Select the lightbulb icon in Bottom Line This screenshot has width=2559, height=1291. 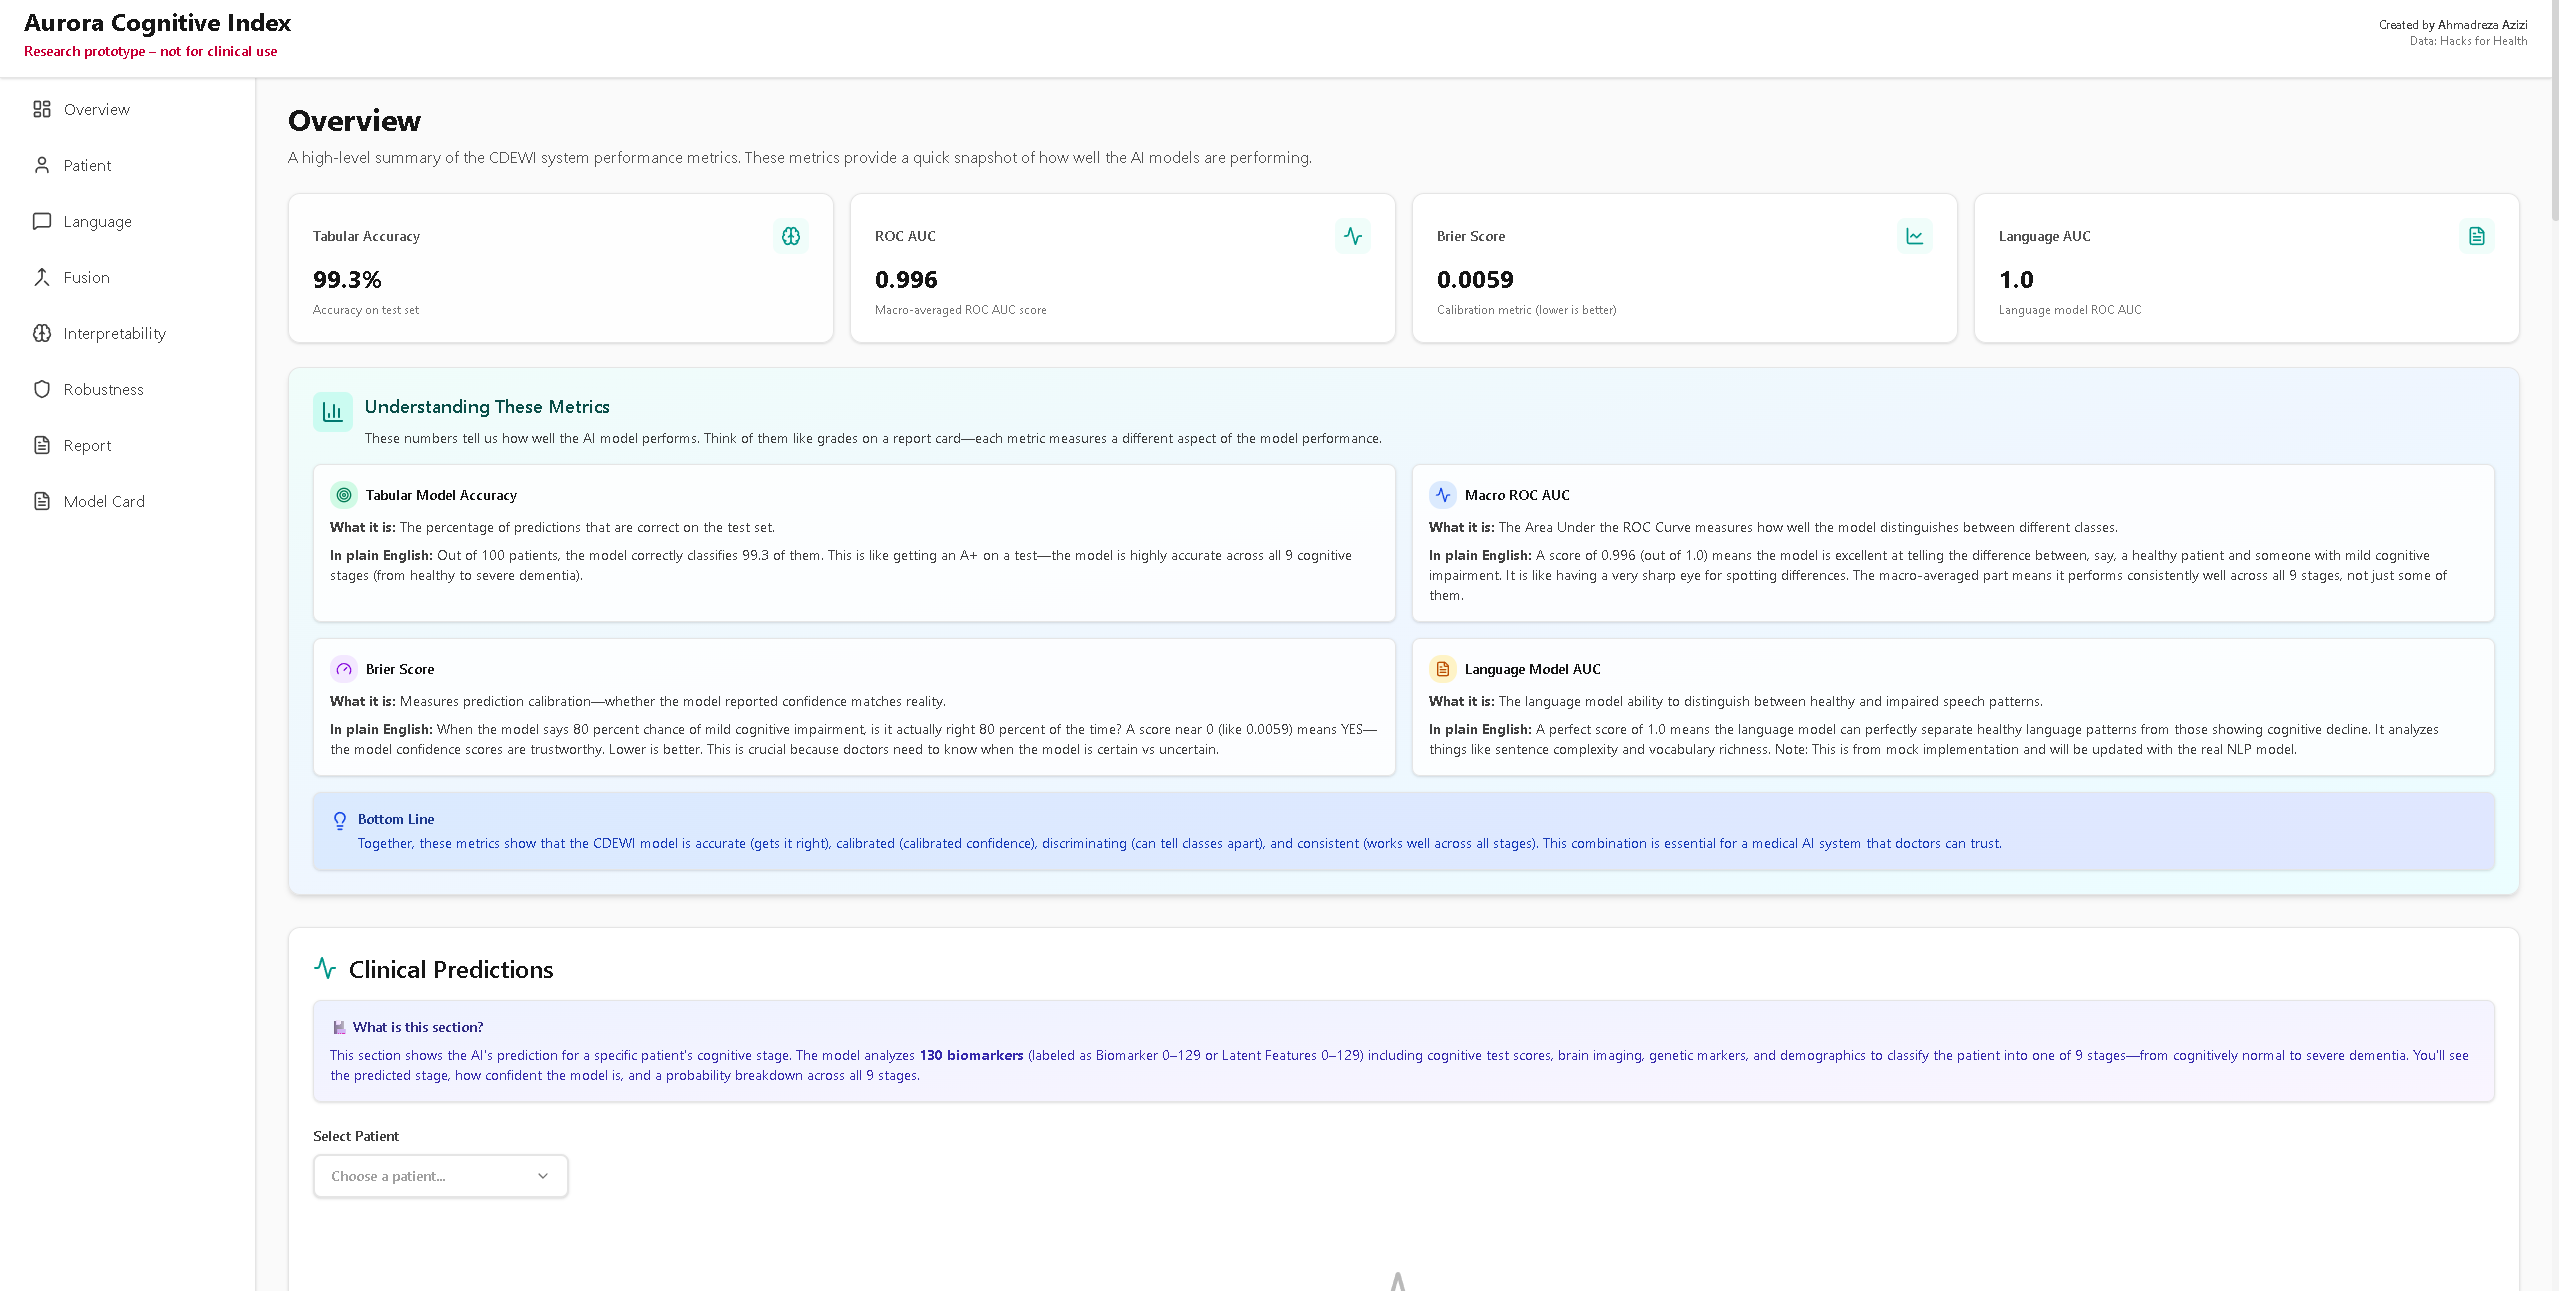coord(340,820)
